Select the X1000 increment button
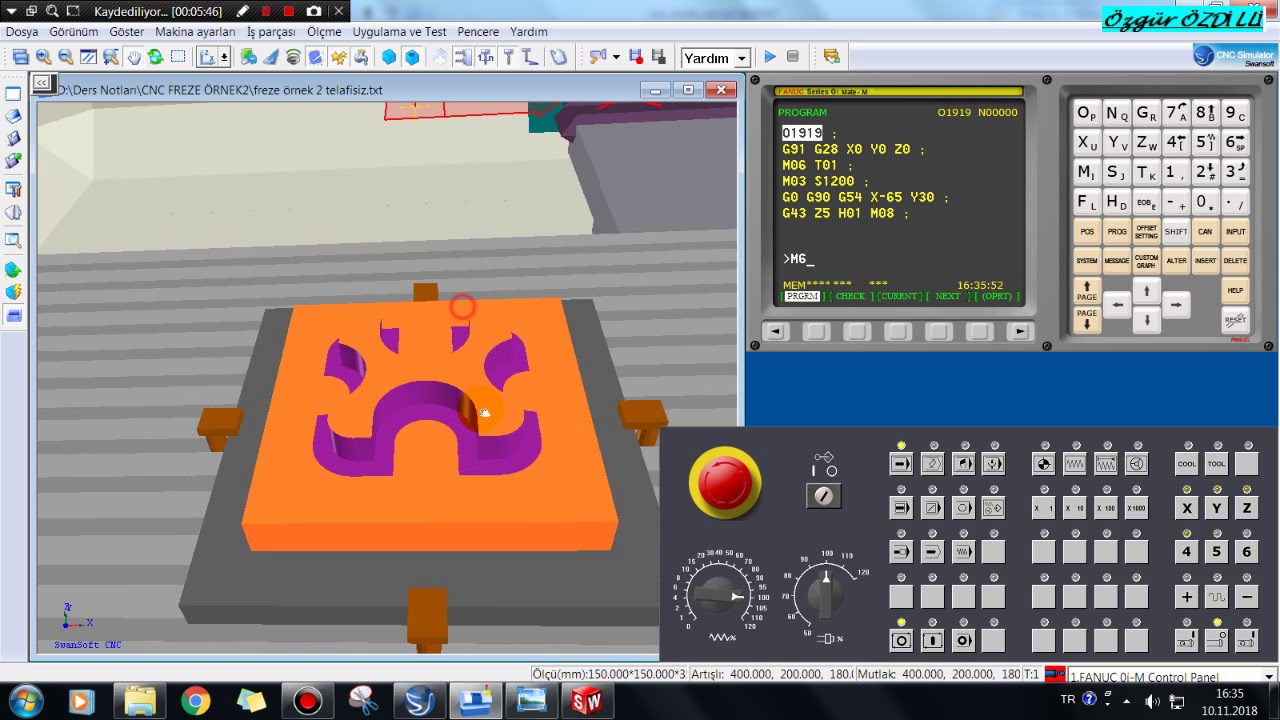The image size is (1280, 720). pos(1136,508)
